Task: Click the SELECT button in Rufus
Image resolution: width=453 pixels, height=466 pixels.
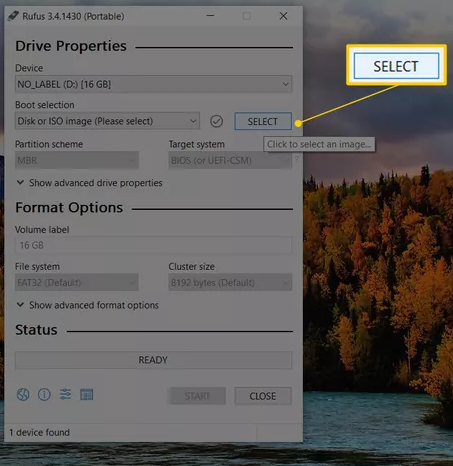Action: (x=263, y=121)
